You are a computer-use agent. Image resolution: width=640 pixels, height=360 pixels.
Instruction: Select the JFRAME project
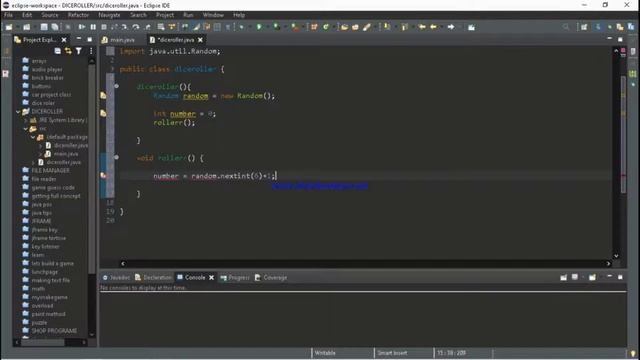coord(41,221)
